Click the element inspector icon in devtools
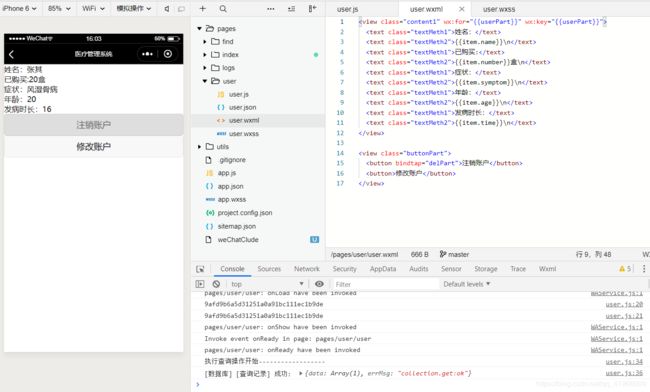Screen dimensions: 650x392 point(200,269)
